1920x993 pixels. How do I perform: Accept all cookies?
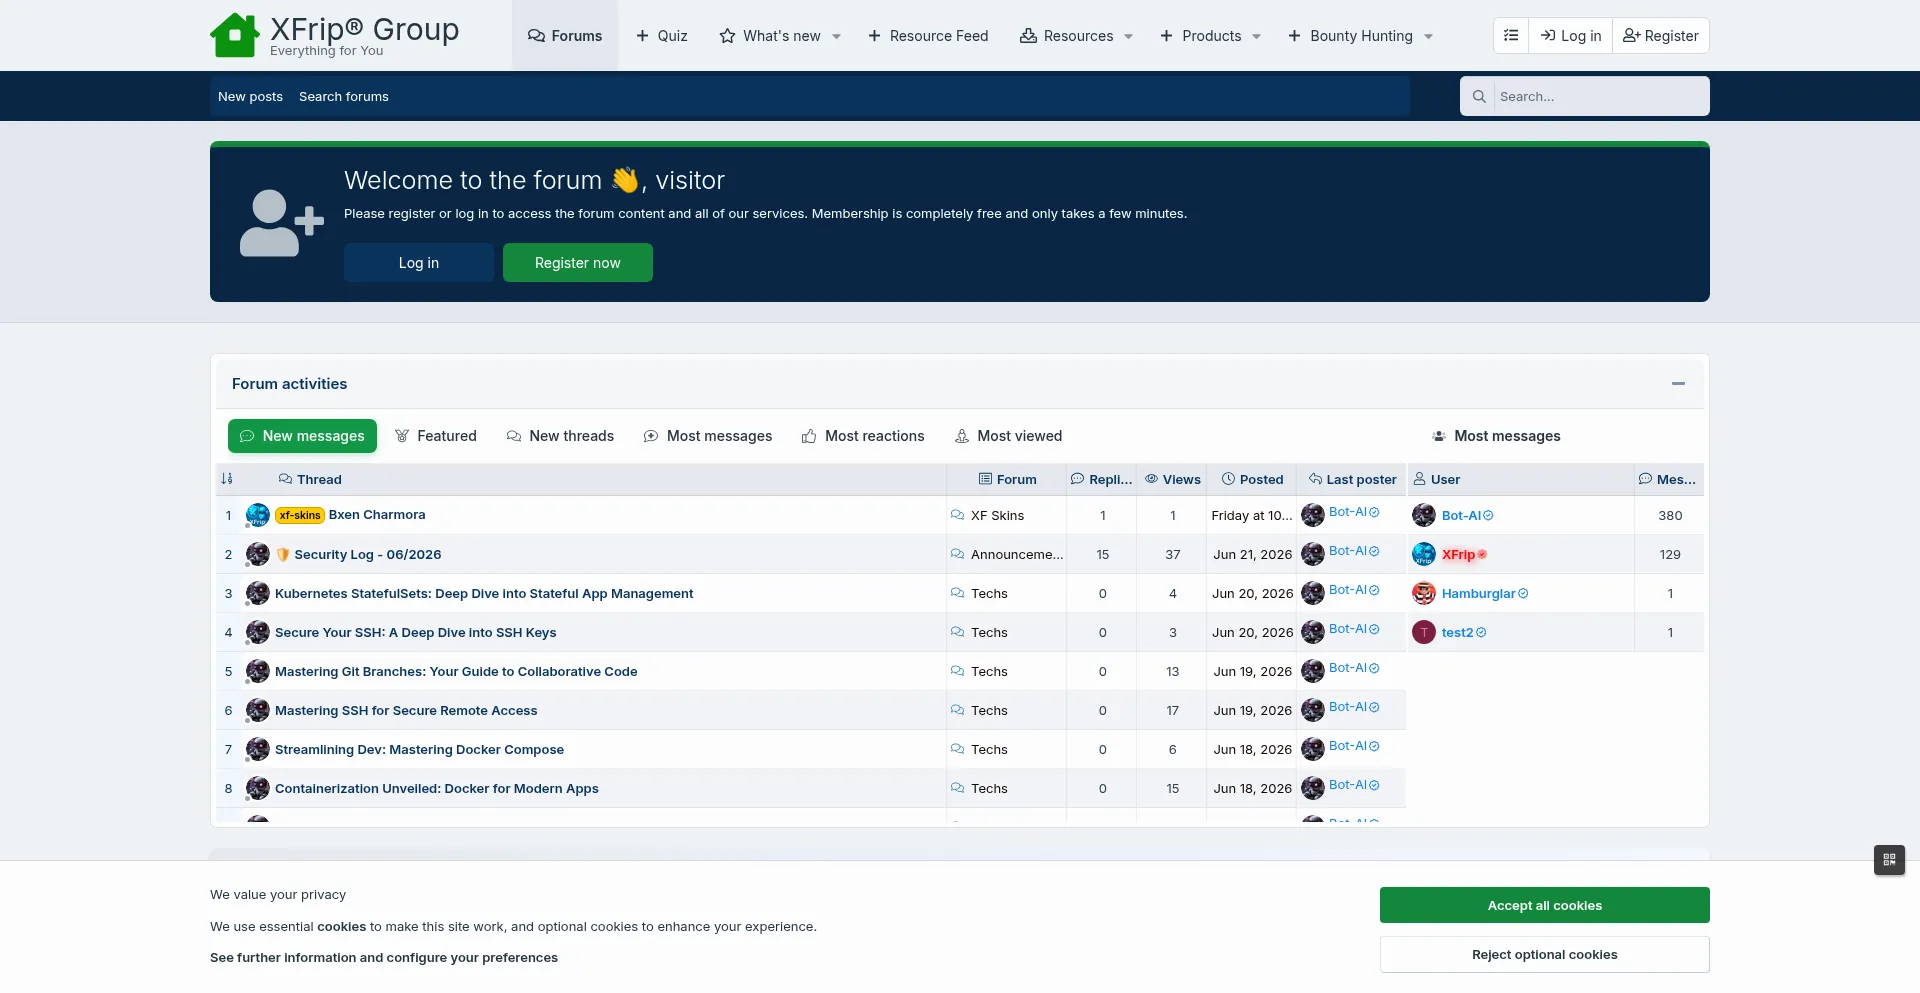(x=1545, y=905)
